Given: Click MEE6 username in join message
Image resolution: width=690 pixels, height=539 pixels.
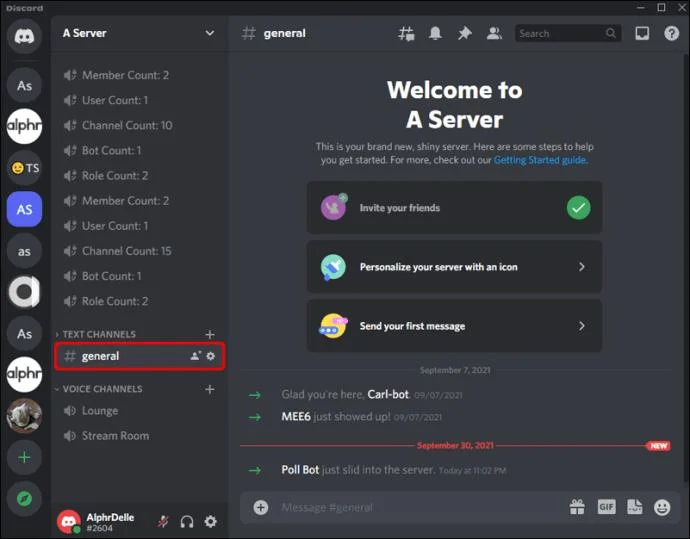Looking at the screenshot, I should (x=296, y=416).
